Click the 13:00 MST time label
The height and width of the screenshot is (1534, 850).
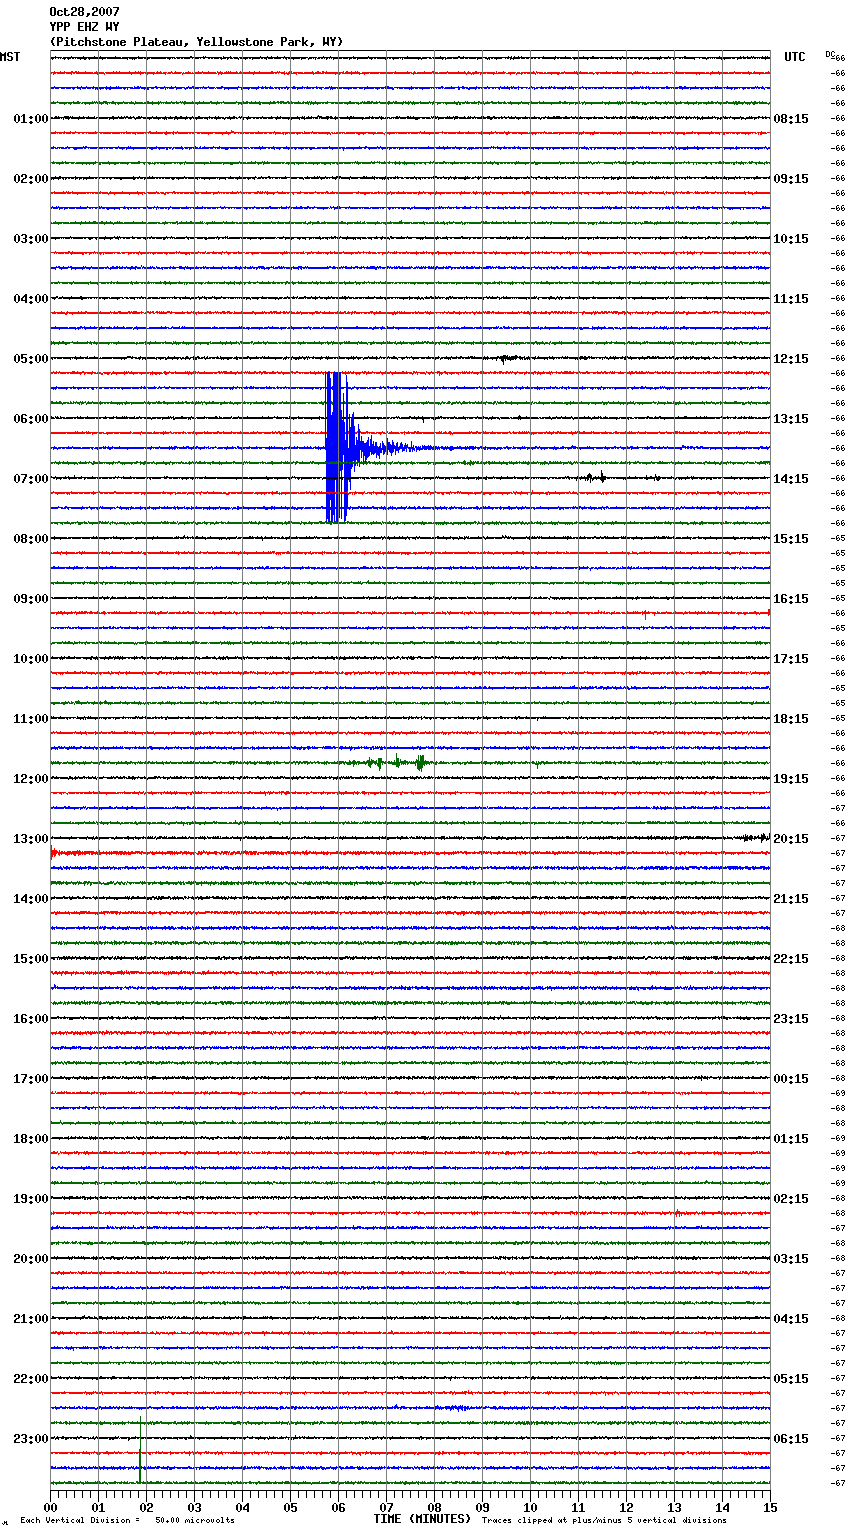pyautogui.click(x=30, y=839)
